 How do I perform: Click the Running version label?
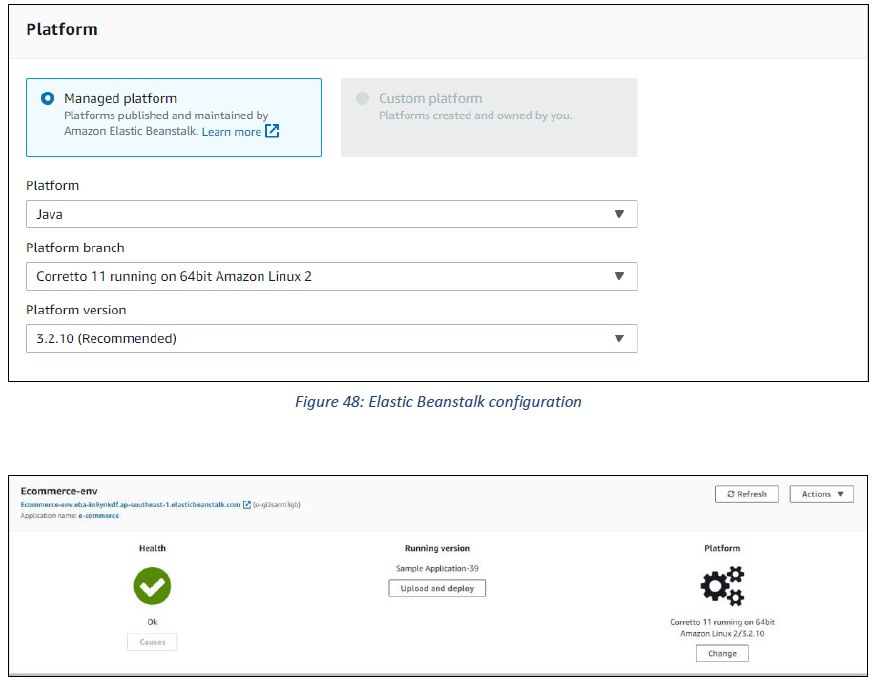437,548
